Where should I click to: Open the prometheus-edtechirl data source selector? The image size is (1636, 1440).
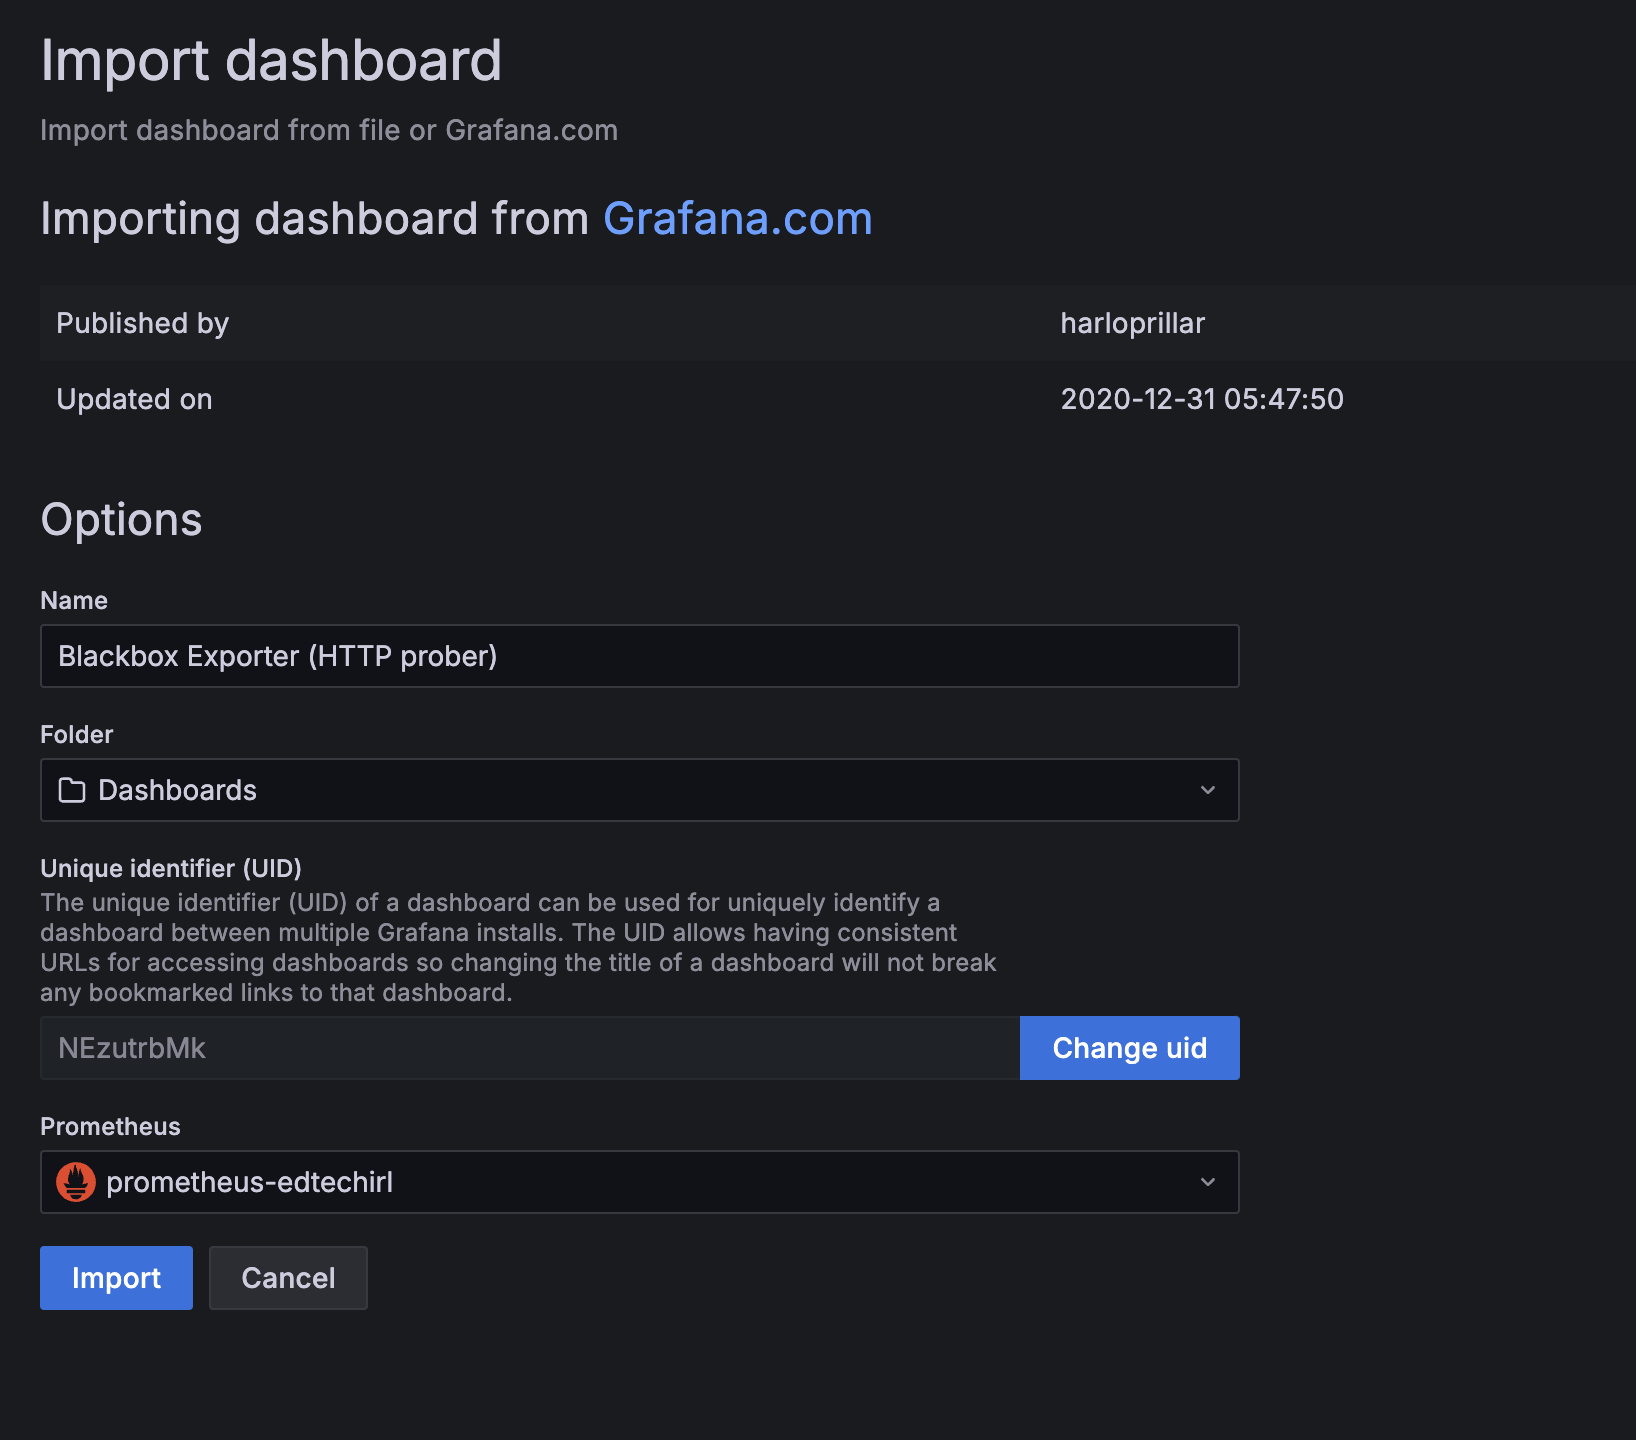(x=640, y=1182)
